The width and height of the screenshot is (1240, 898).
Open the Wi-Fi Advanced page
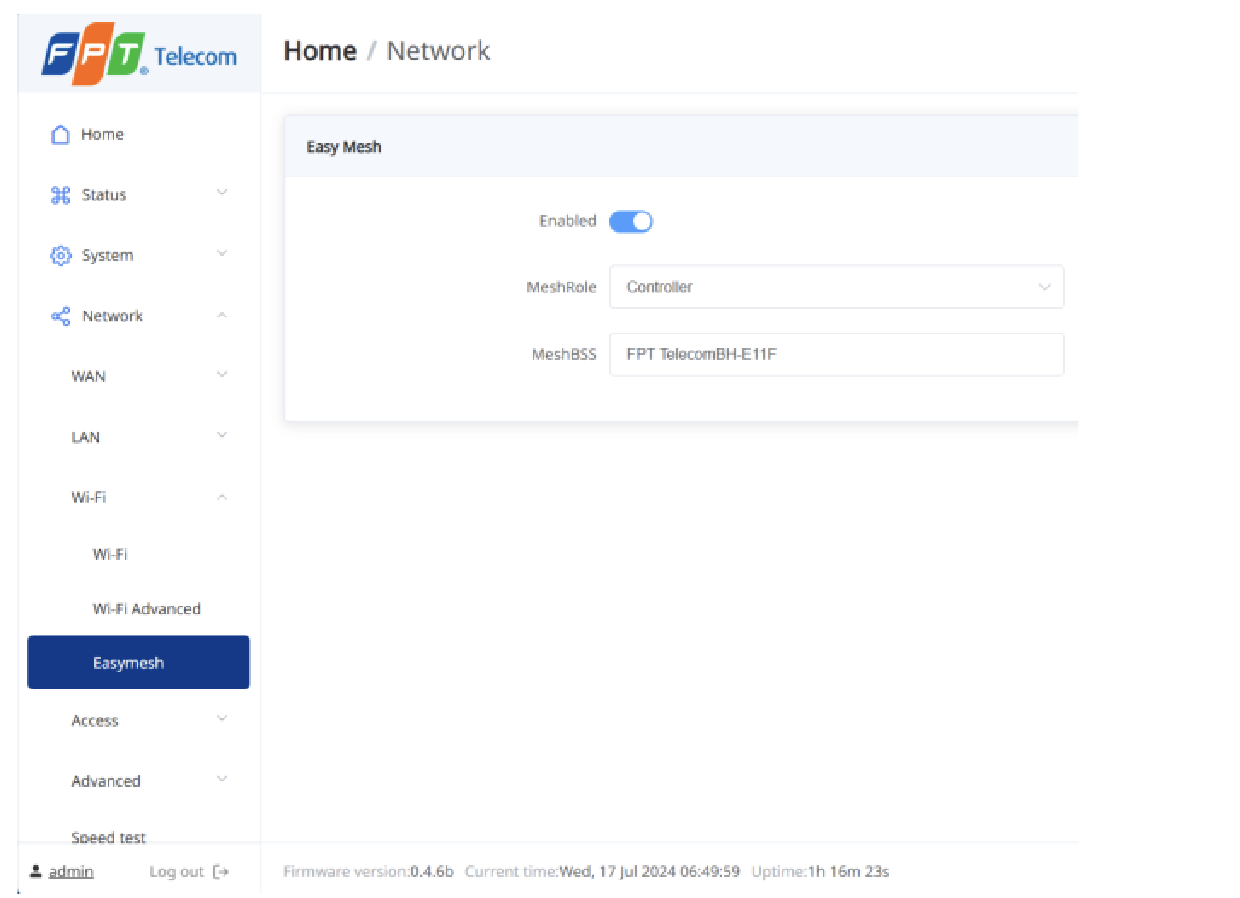(x=147, y=609)
